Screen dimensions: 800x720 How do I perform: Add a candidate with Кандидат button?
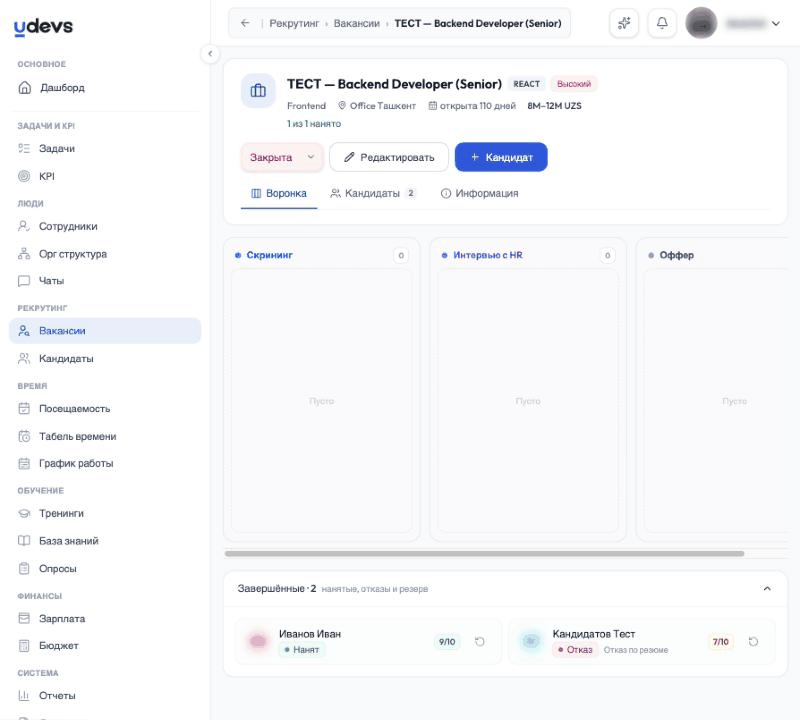coord(501,157)
